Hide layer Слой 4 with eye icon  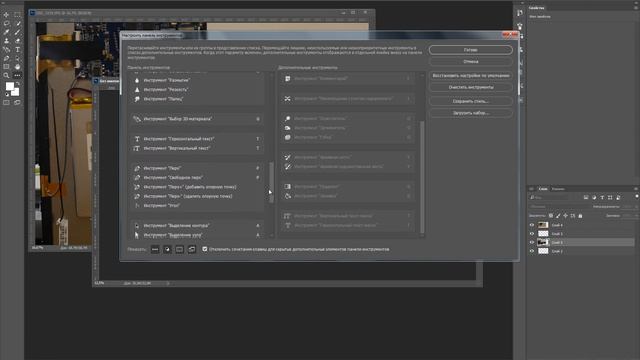click(x=532, y=225)
